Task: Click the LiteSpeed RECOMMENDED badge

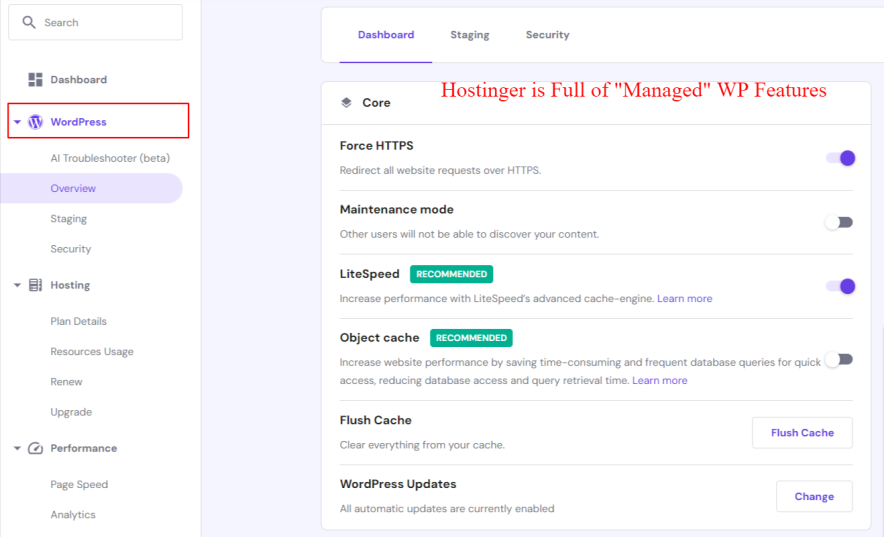Action: (x=451, y=274)
